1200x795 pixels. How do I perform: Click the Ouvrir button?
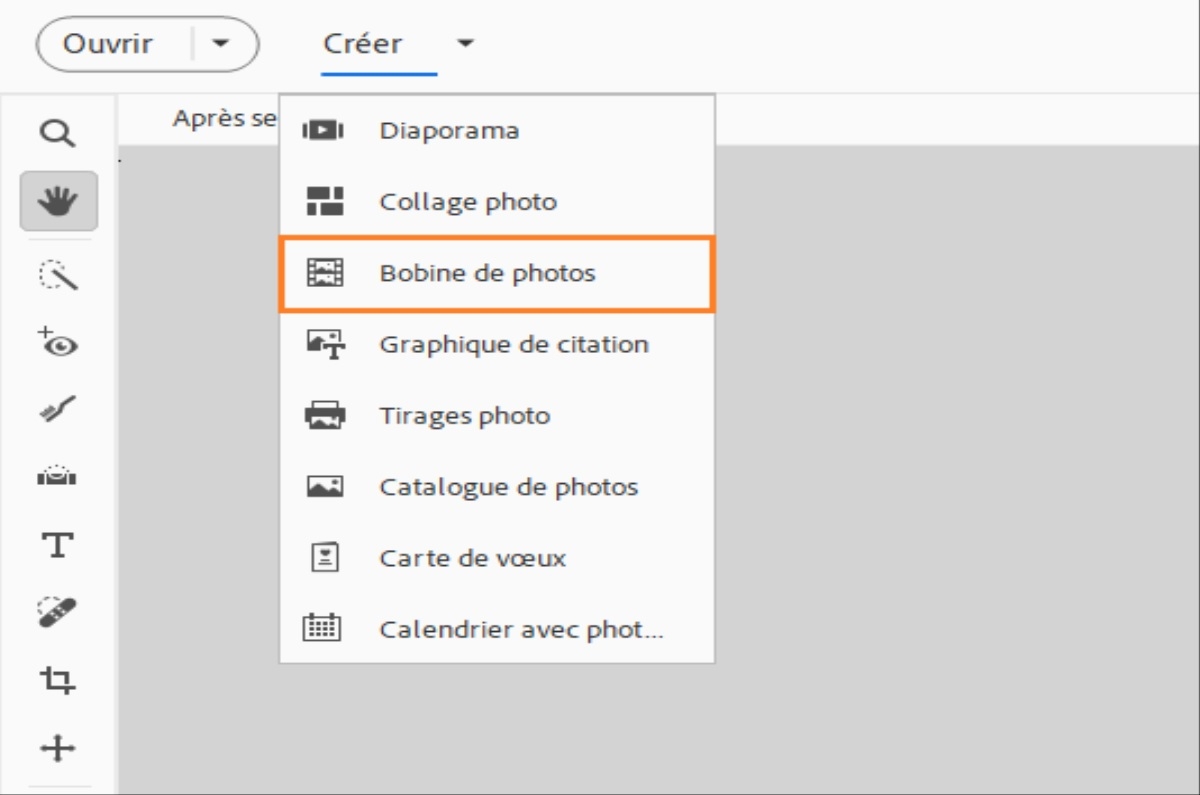click(x=108, y=44)
